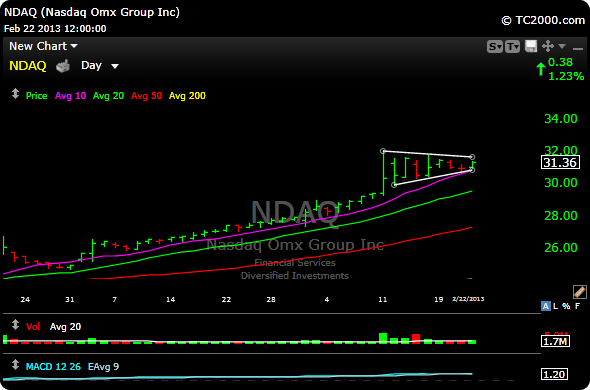Open the gray triangle window options menu
590x390 pixels.
point(562,46)
